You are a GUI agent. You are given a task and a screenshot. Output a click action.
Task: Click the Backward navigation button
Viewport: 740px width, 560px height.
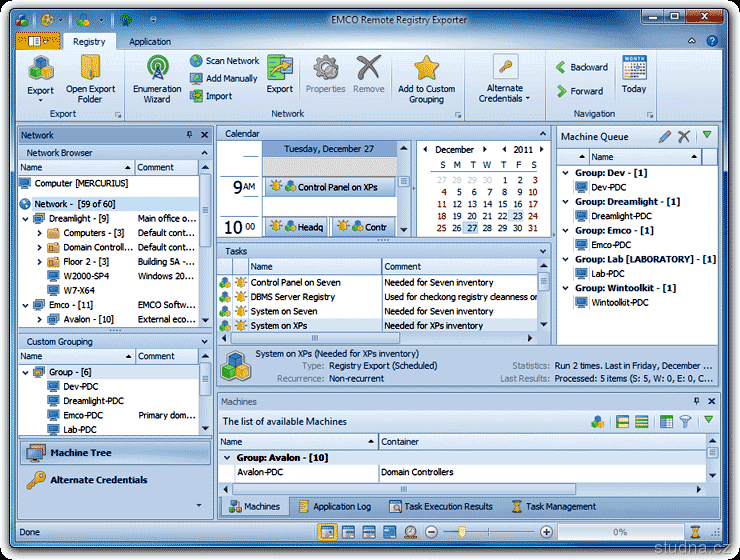click(580, 68)
